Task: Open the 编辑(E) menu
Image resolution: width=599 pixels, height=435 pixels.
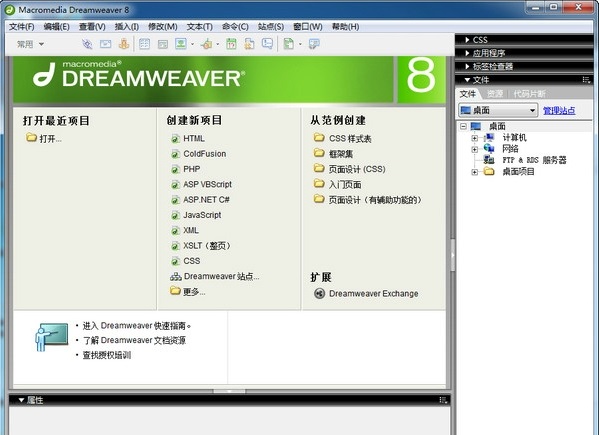Action: [57, 27]
